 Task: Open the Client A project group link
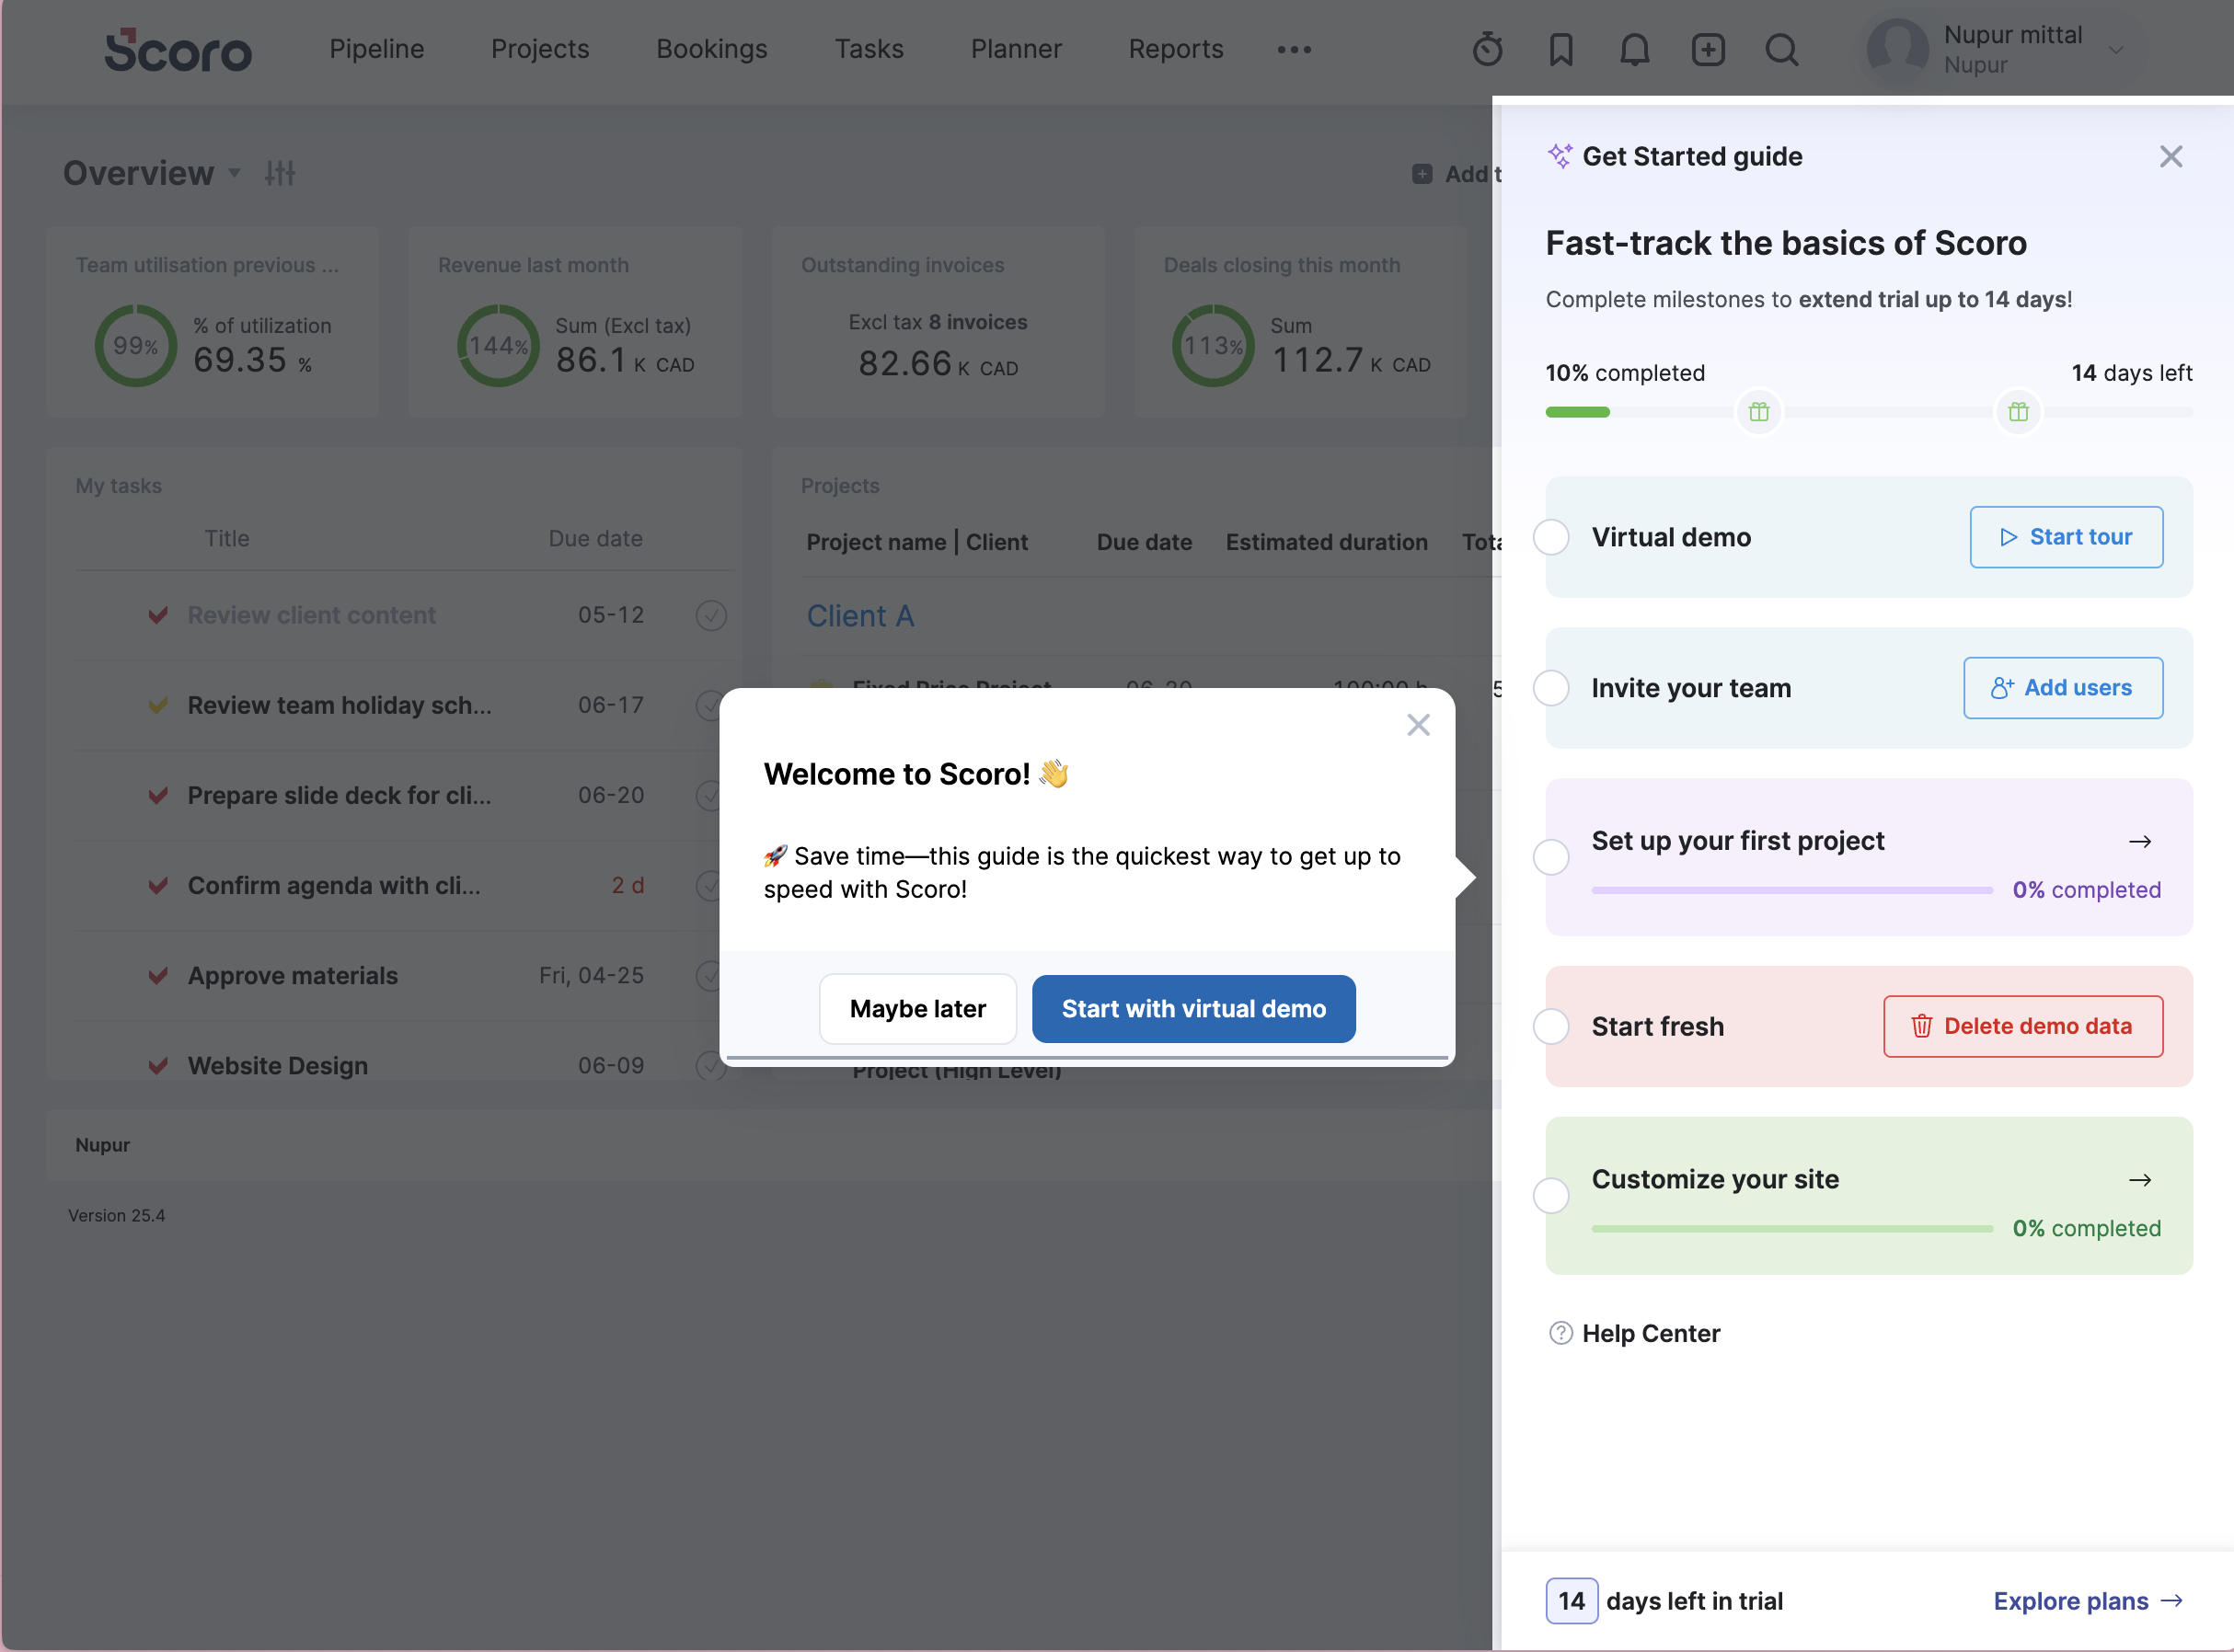[x=860, y=616]
